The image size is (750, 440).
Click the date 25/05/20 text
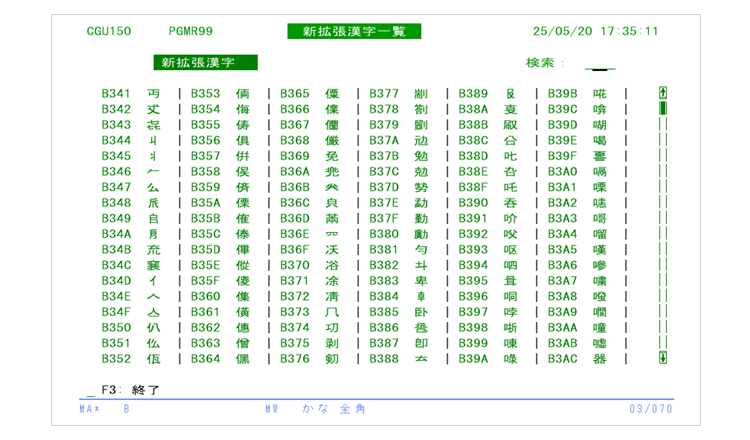[562, 31]
